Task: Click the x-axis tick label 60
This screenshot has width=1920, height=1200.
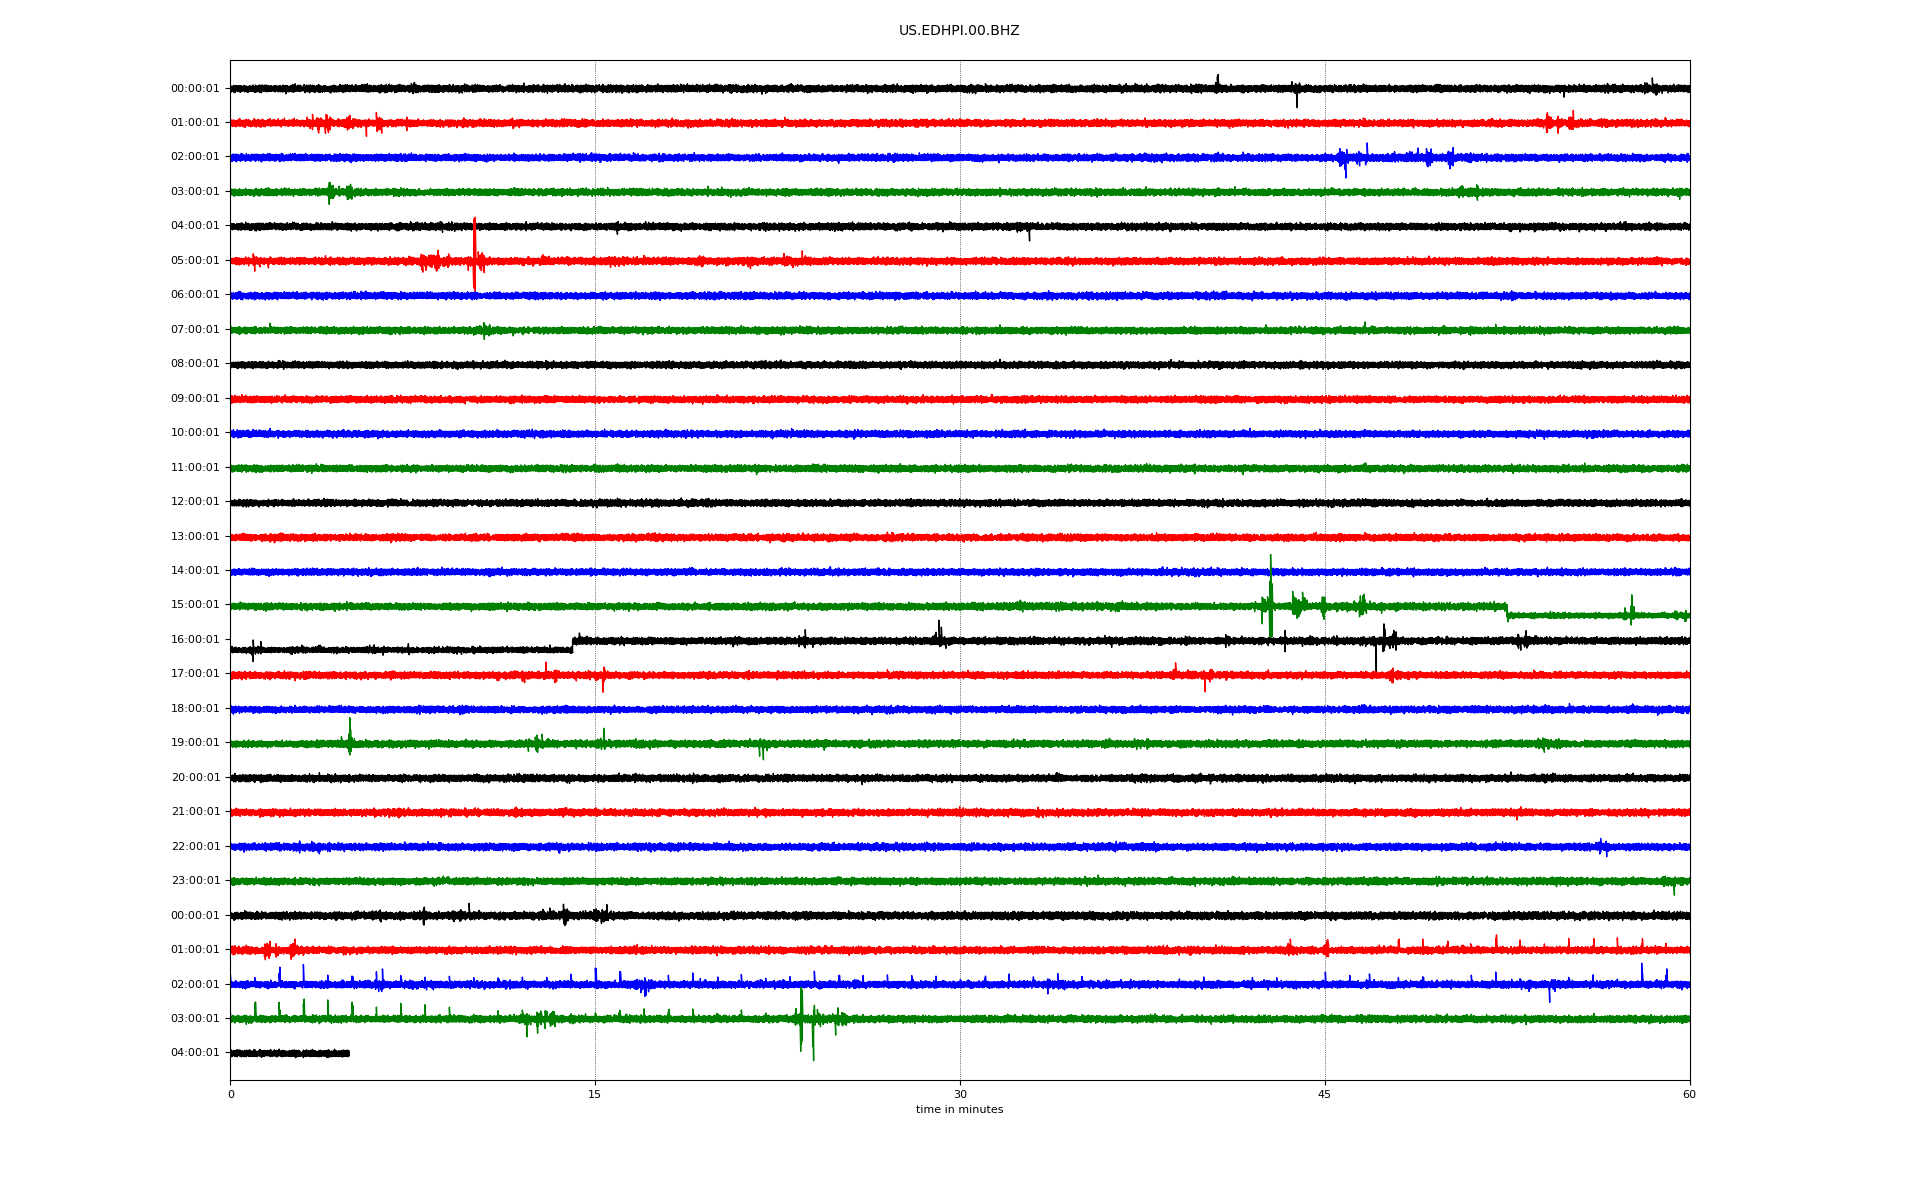Action: (x=1689, y=1094)
